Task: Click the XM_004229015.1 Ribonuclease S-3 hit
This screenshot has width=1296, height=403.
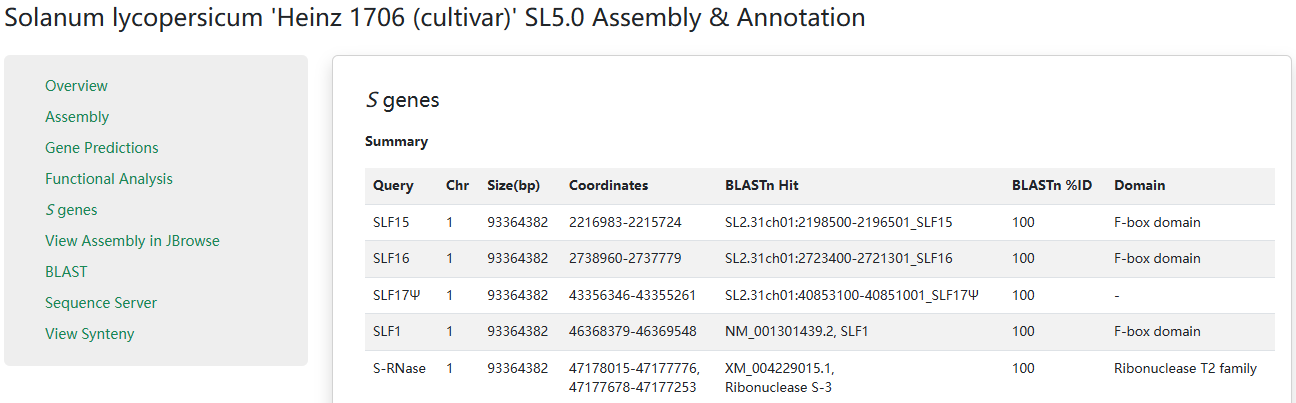Action: click(x=779, y=377)
